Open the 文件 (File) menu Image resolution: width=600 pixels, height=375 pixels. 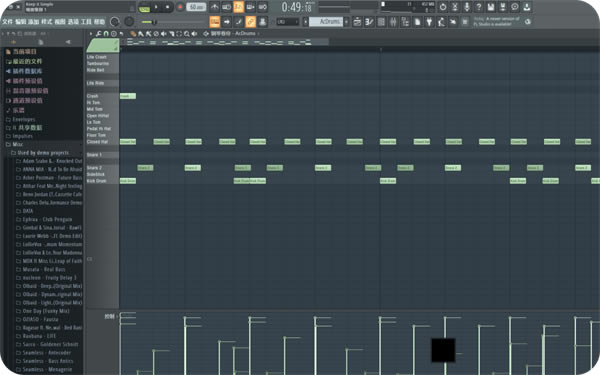[x=7, y=22]
